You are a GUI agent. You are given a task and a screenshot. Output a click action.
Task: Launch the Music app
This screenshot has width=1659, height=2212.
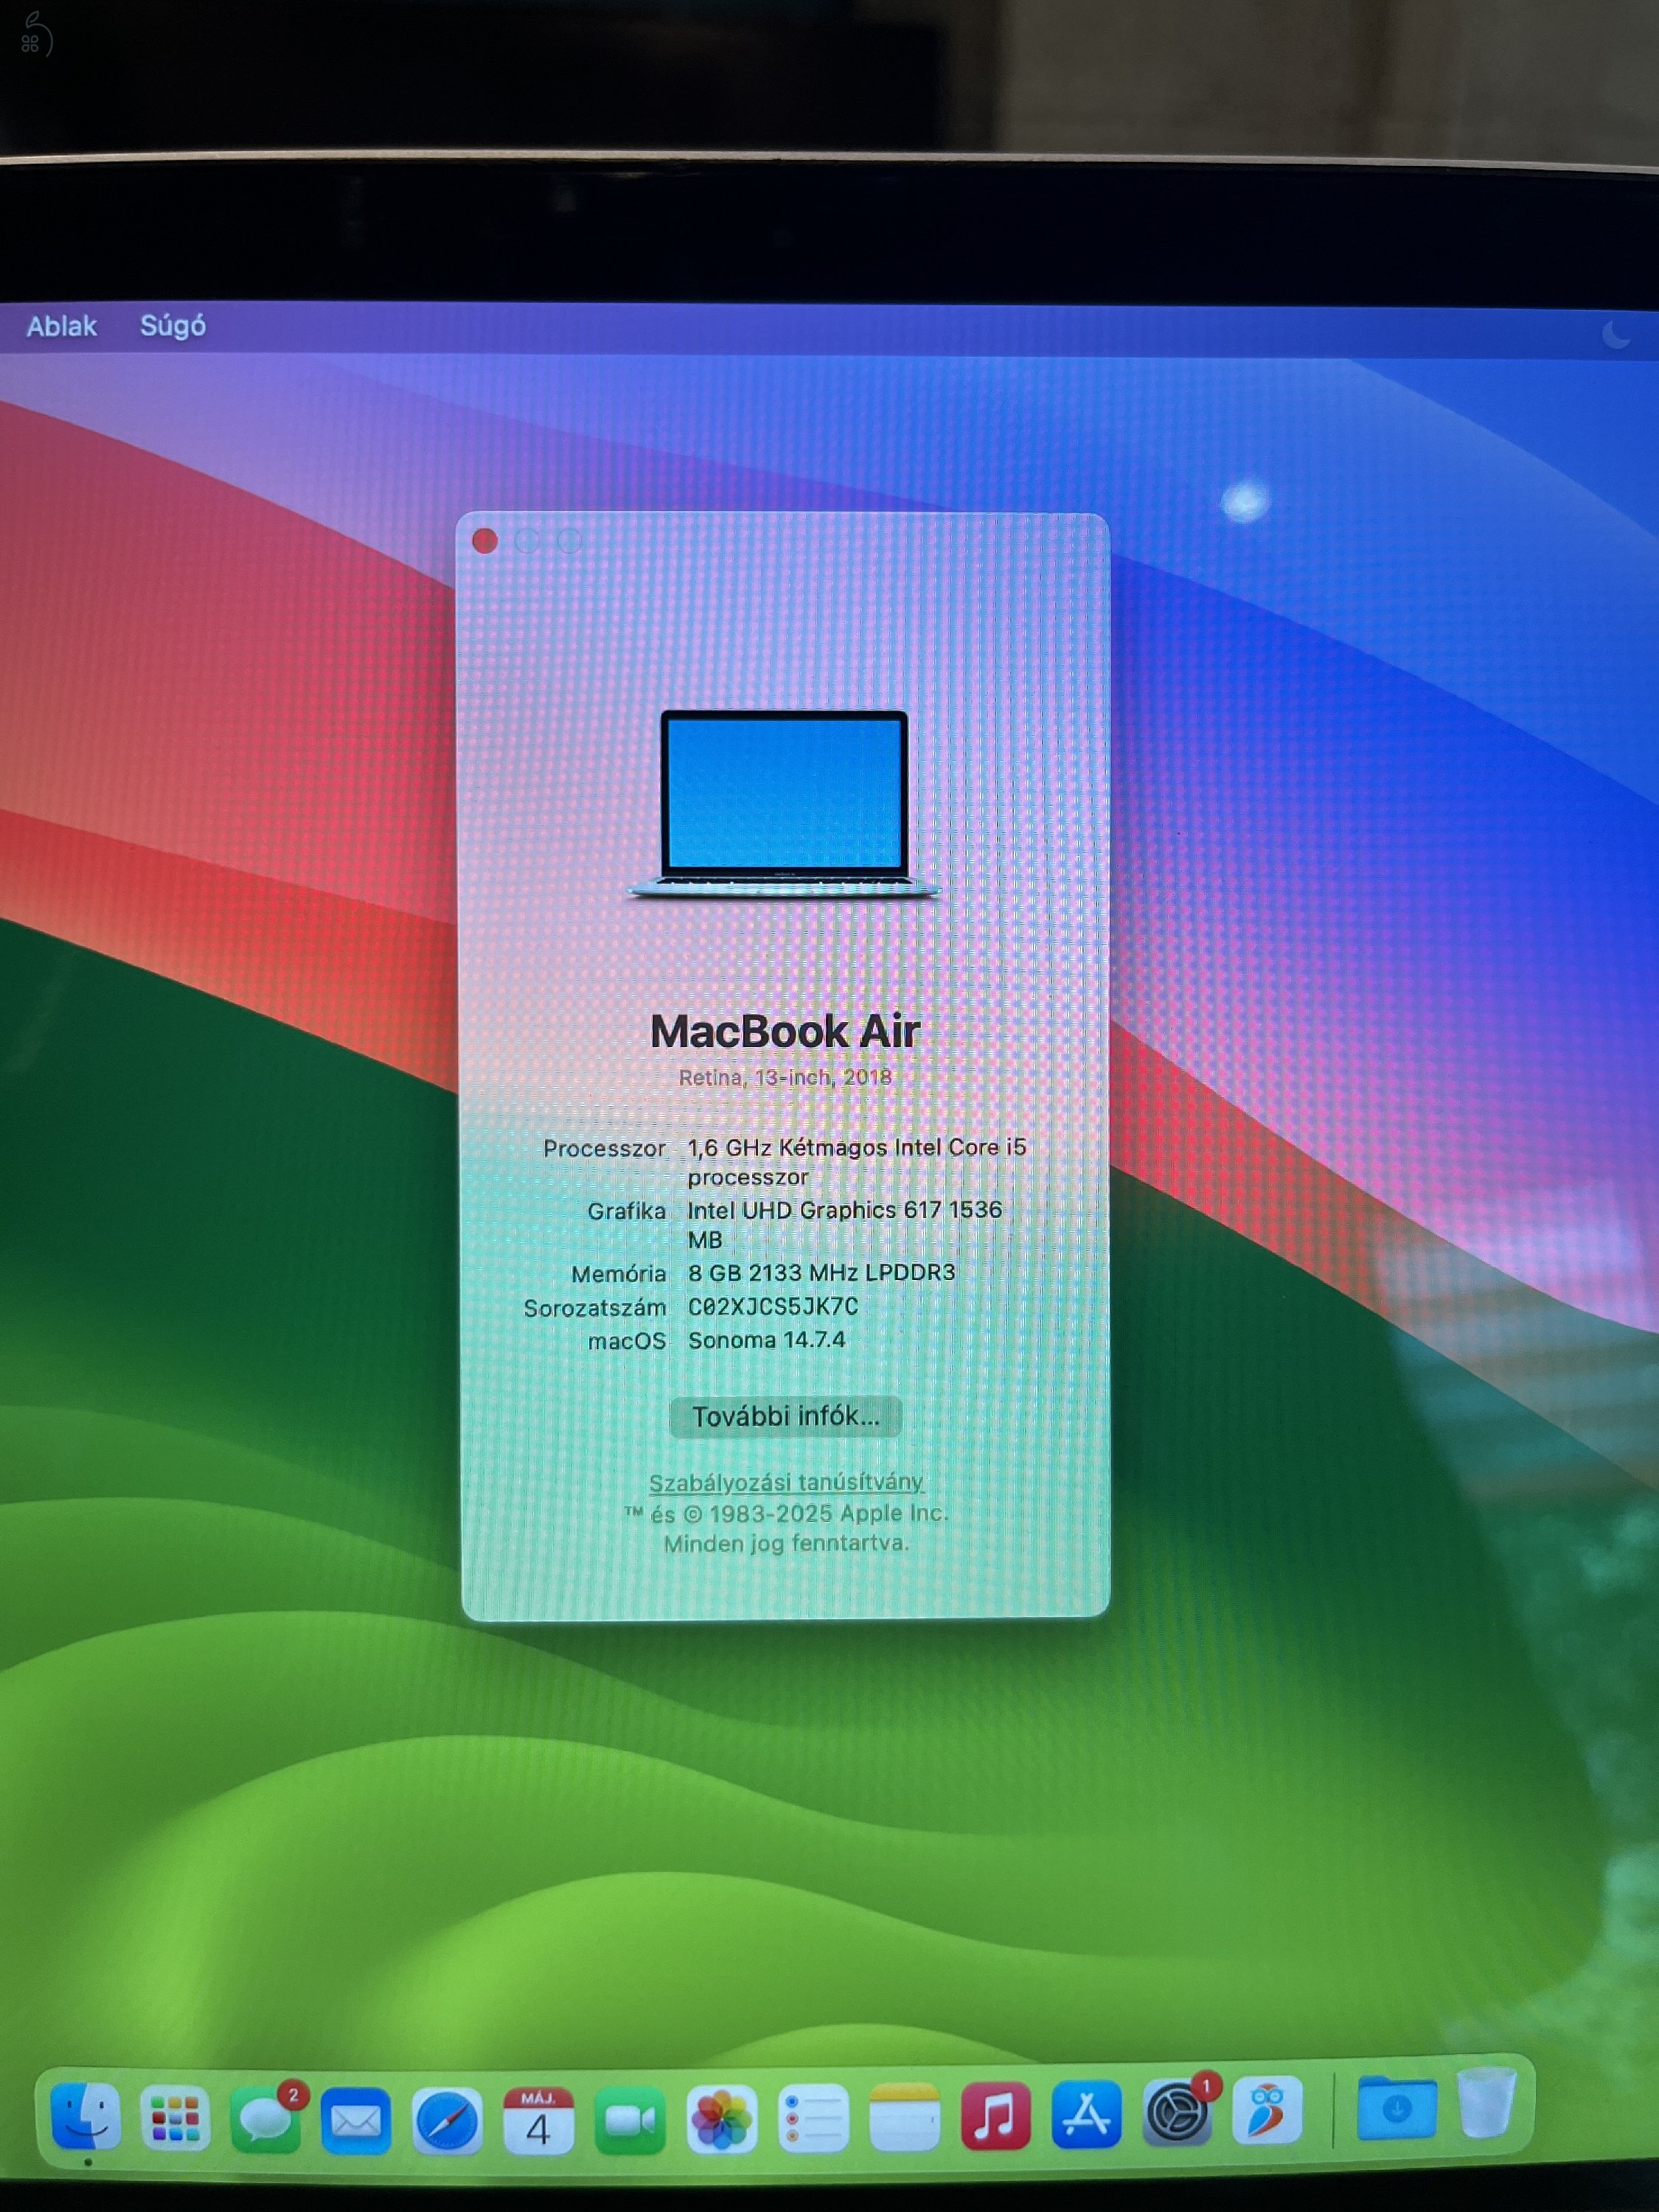tap(995, 2116)
